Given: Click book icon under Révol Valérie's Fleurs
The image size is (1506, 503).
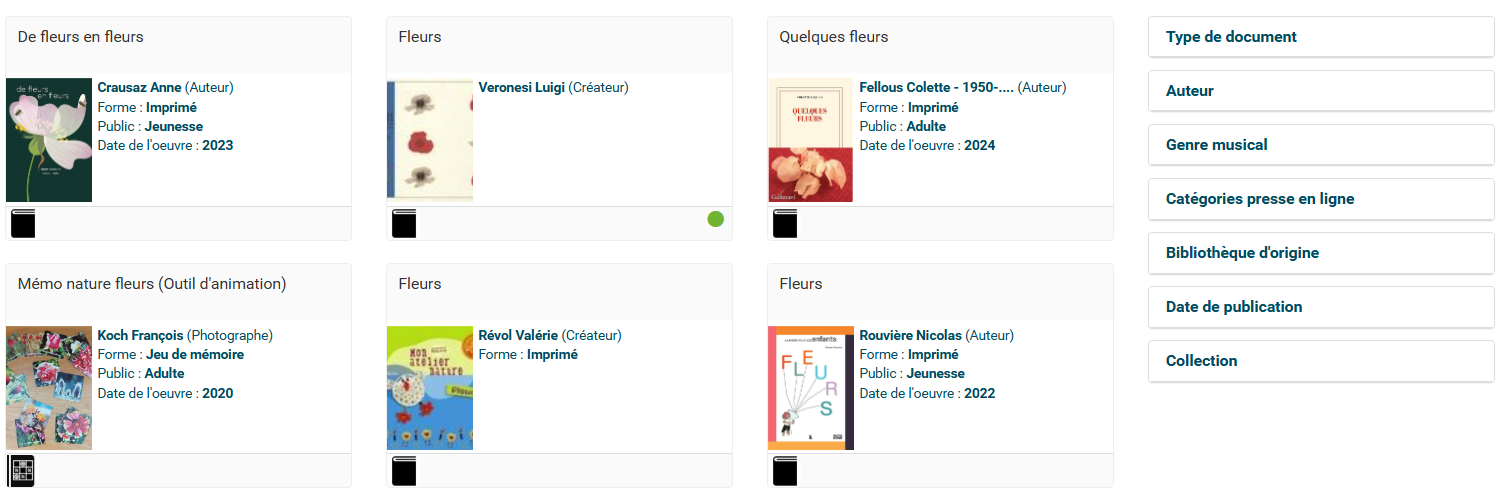Looking at the screenshot, I should [x=404, y=470].
